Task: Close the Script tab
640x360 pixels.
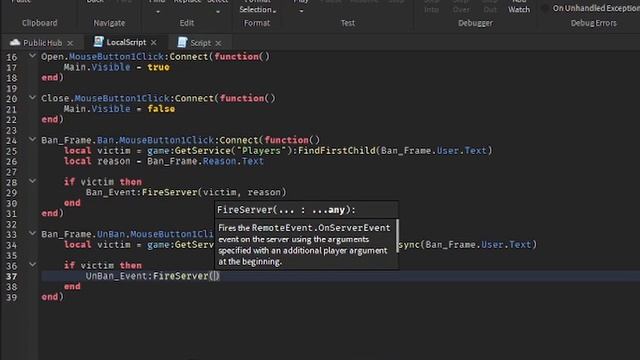Action: (218, 43)
